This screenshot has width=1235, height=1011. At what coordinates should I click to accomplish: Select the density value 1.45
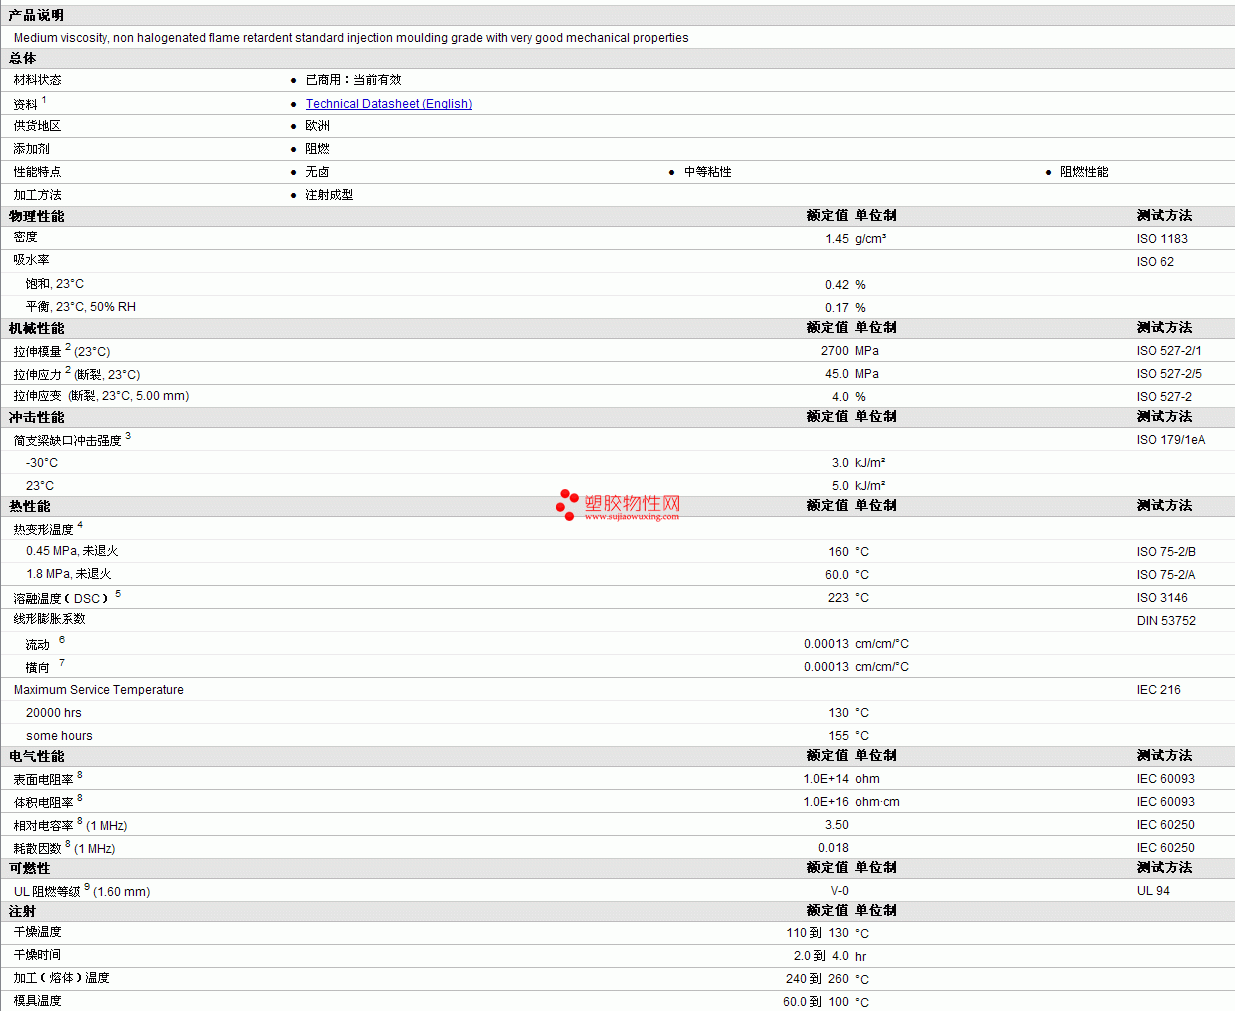(x=837, y=239)
